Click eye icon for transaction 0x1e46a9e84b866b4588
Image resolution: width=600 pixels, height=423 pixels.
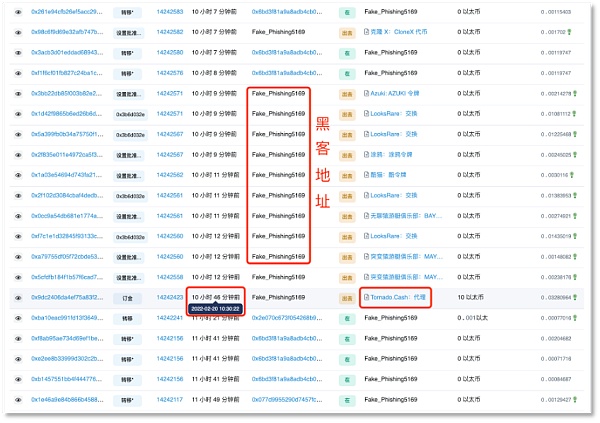click(18, 400)
